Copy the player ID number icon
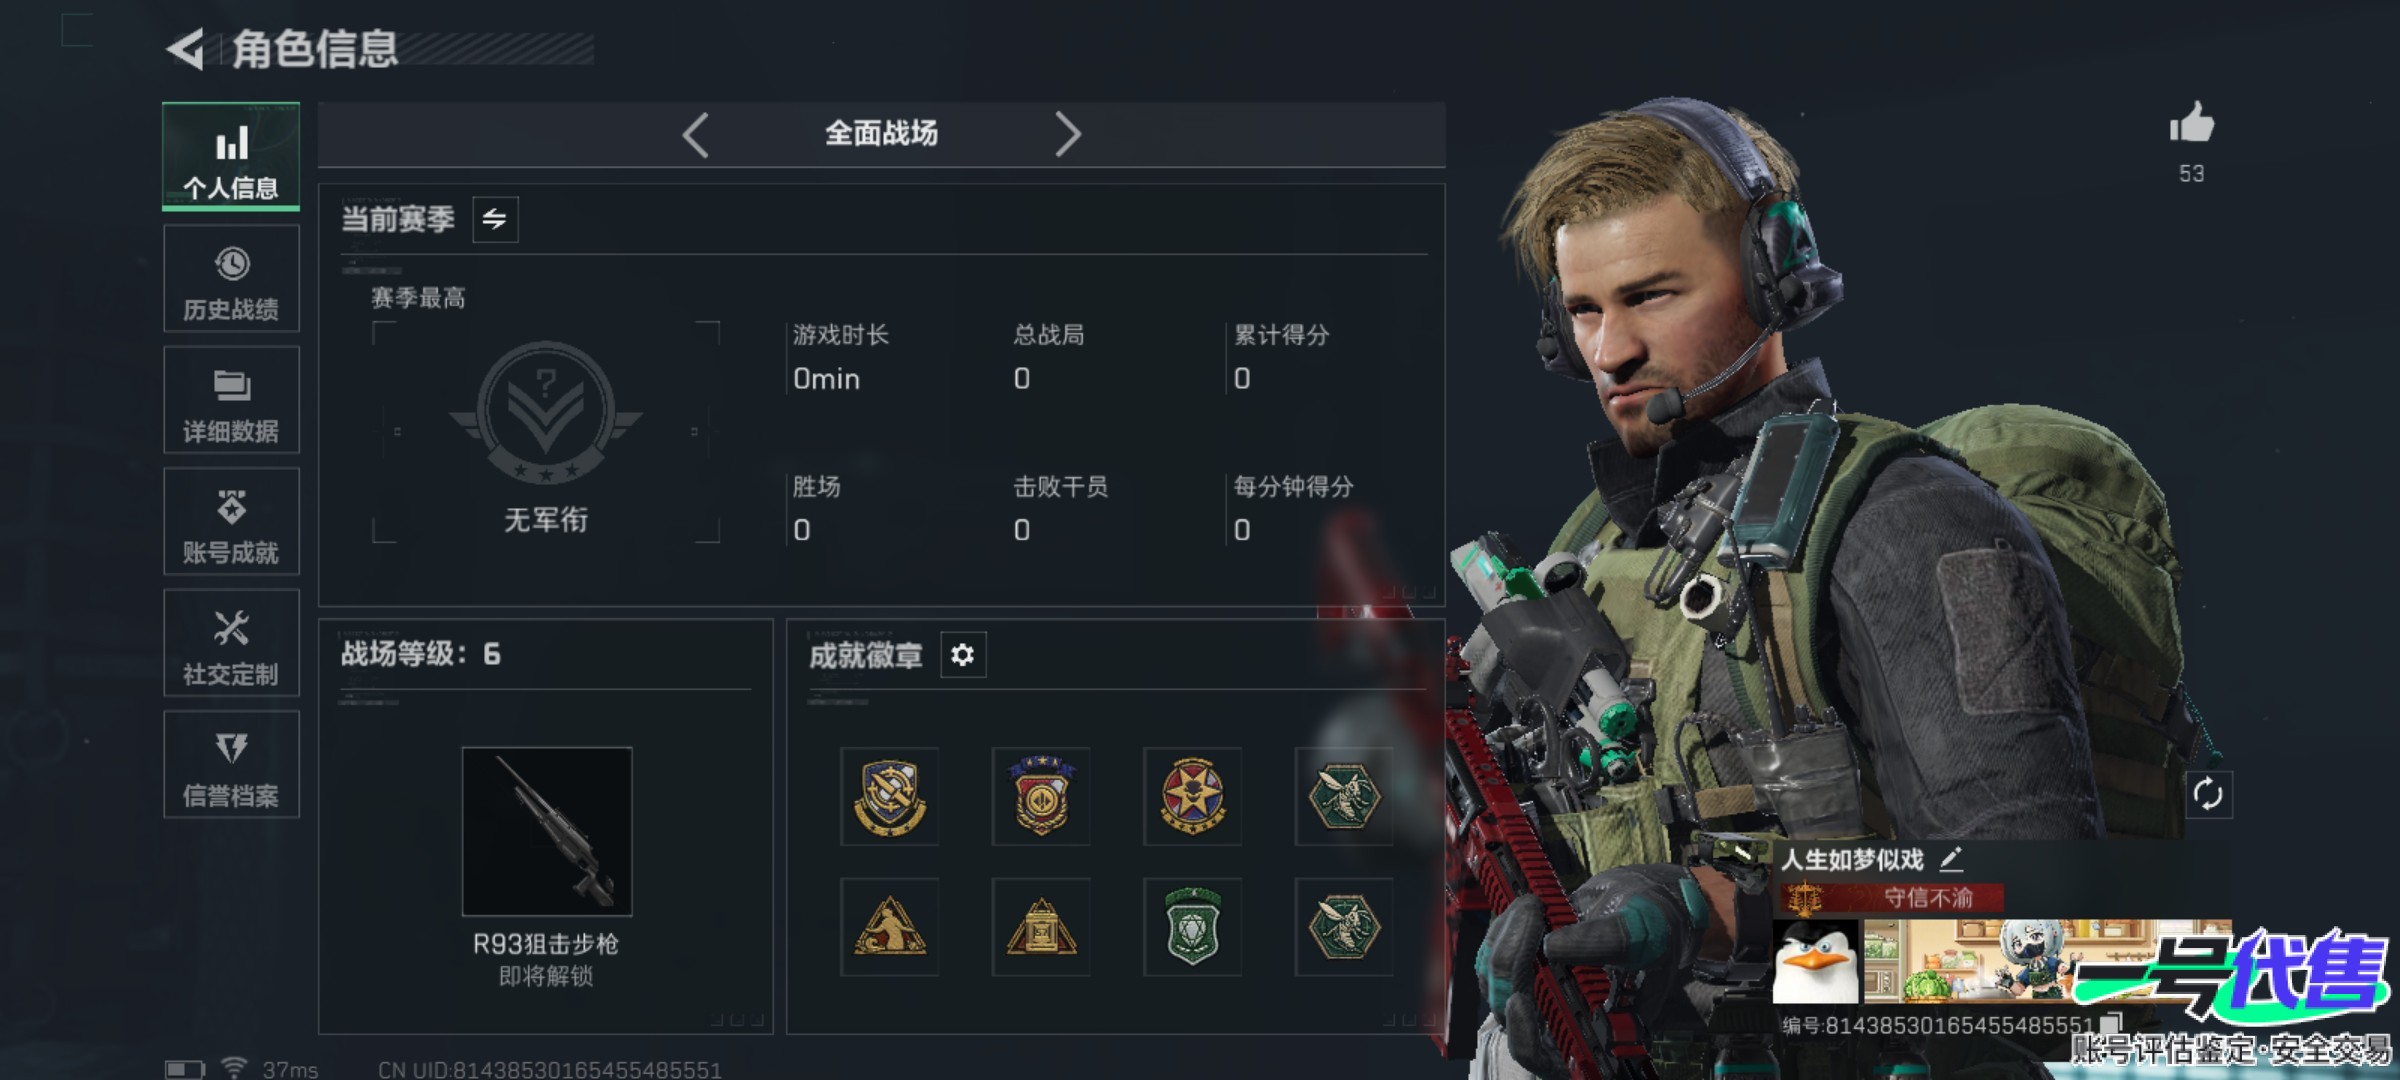The width and height of the screenshot is (2400, 1080). (2111, 1023)
